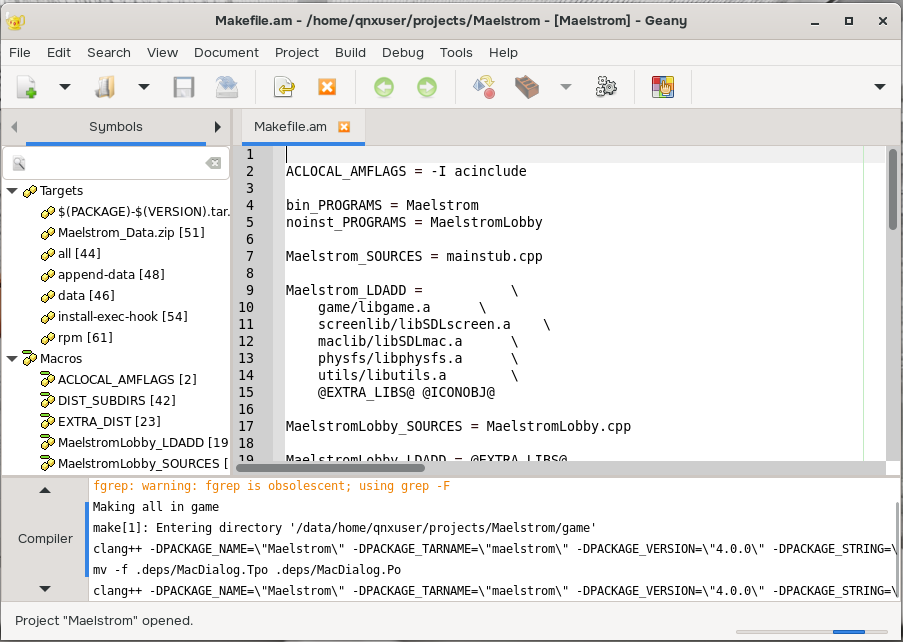Viewport: 903px width, 642px height.
Task: Click the Open file toolbar icon
Action: (106, 88)
